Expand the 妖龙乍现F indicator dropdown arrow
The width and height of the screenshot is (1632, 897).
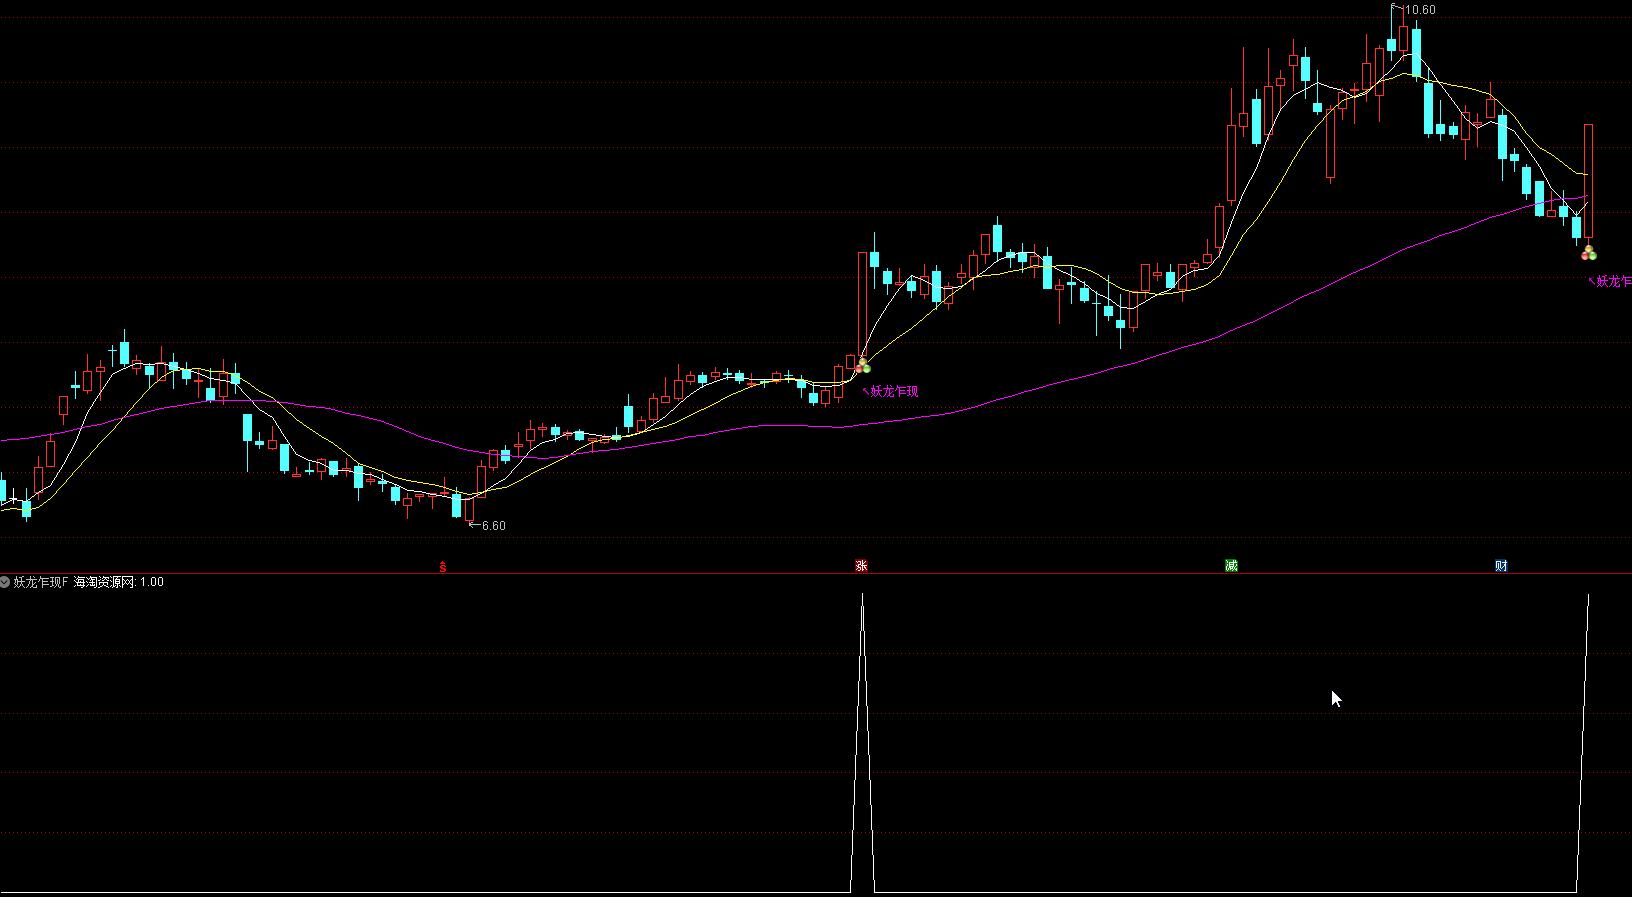tap(6, 582)
